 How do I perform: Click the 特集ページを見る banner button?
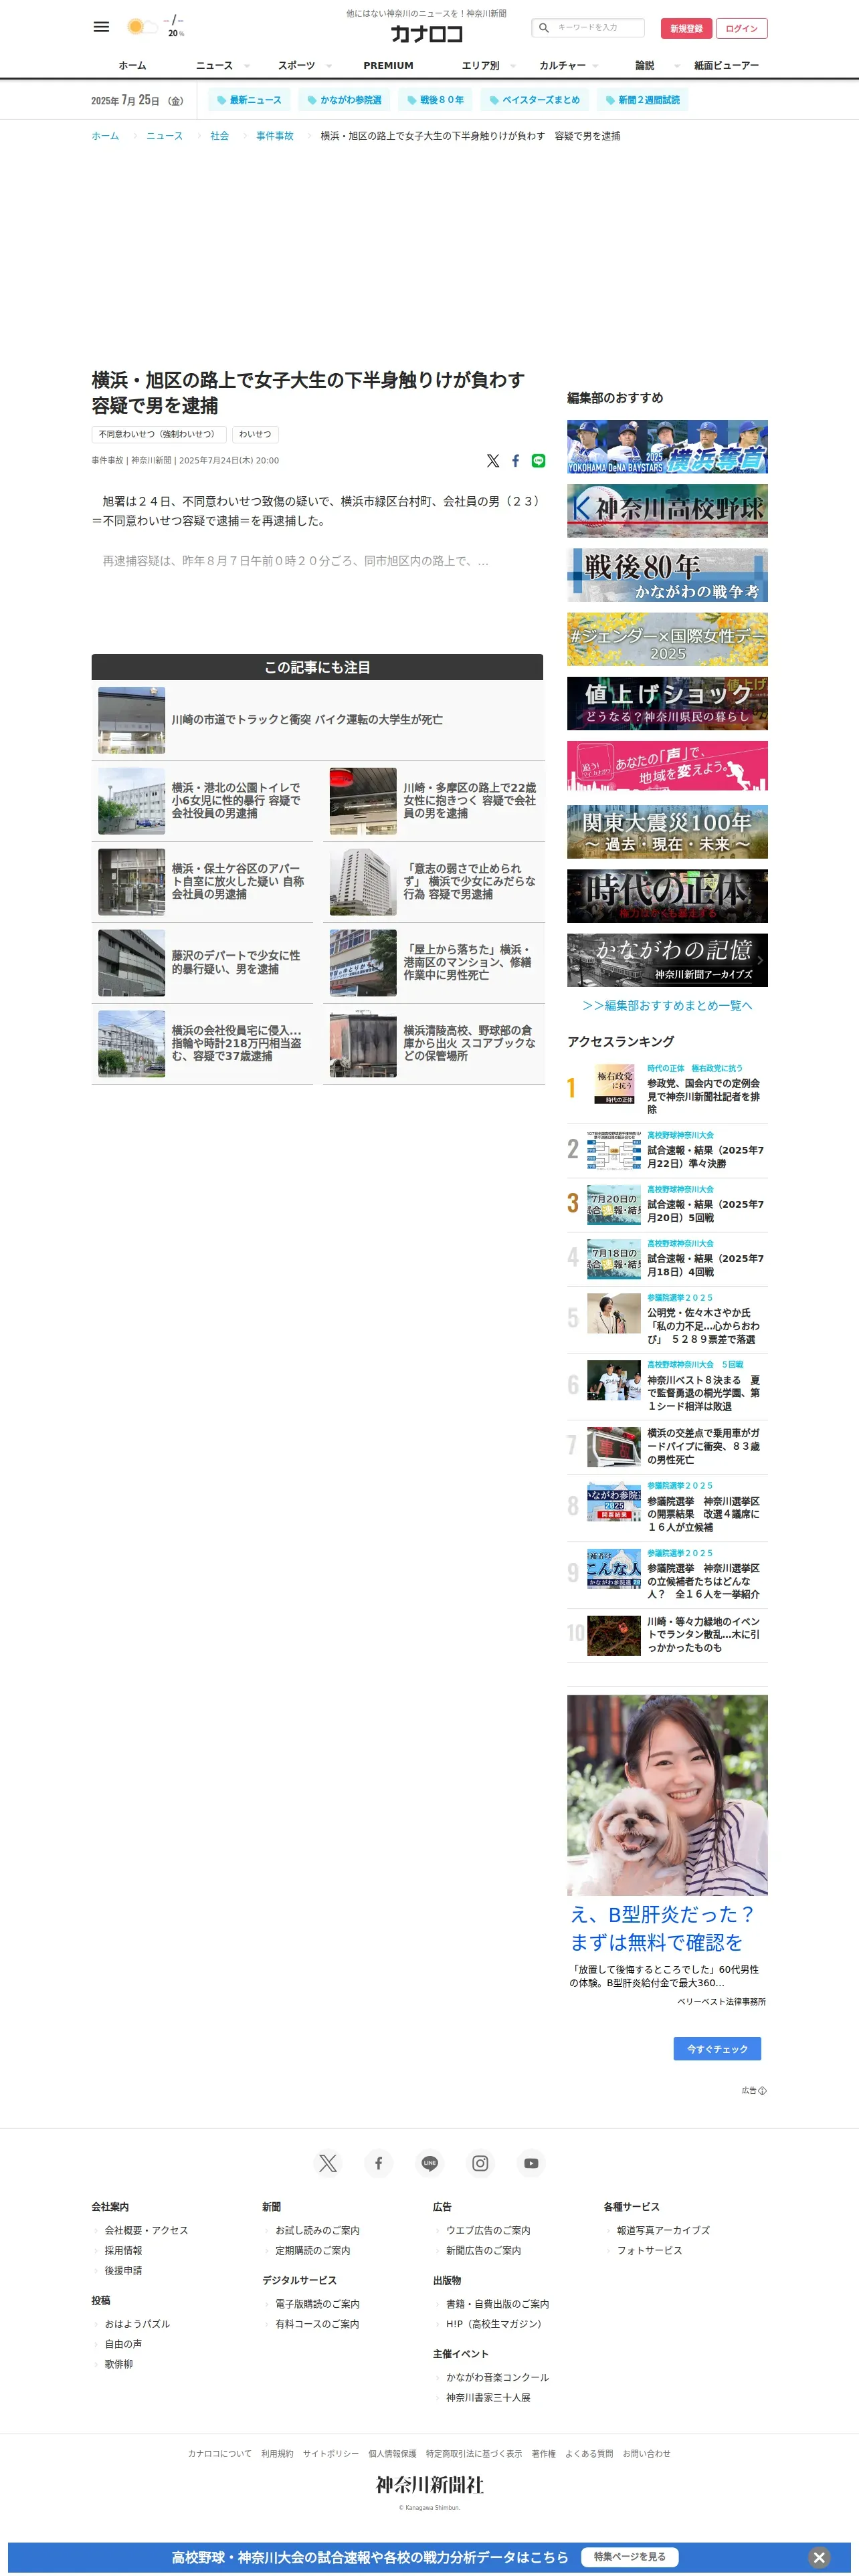629,2557
